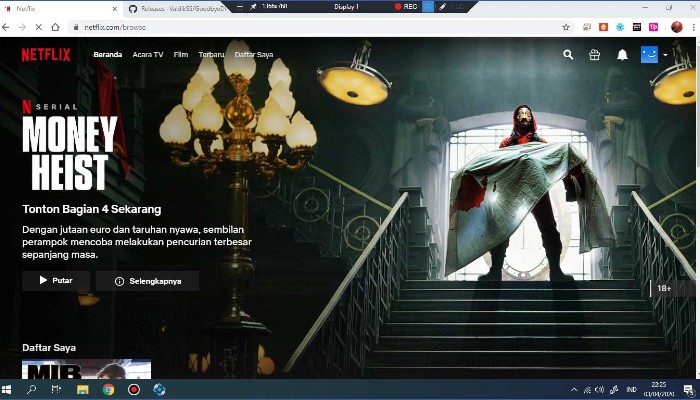Click the Selengkapnya info button
The width and height of the screenshot is (700, 400).
(x=147, y=281)
